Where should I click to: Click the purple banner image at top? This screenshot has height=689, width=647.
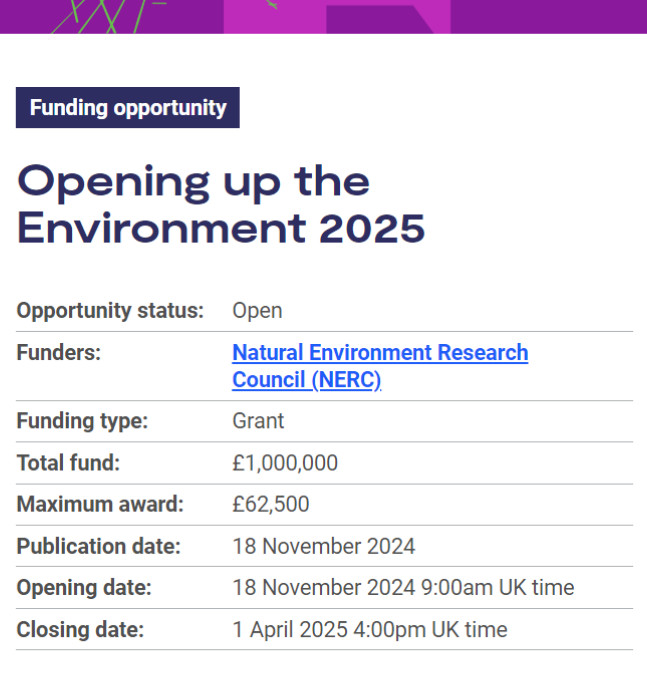click(x=324, y=17)
